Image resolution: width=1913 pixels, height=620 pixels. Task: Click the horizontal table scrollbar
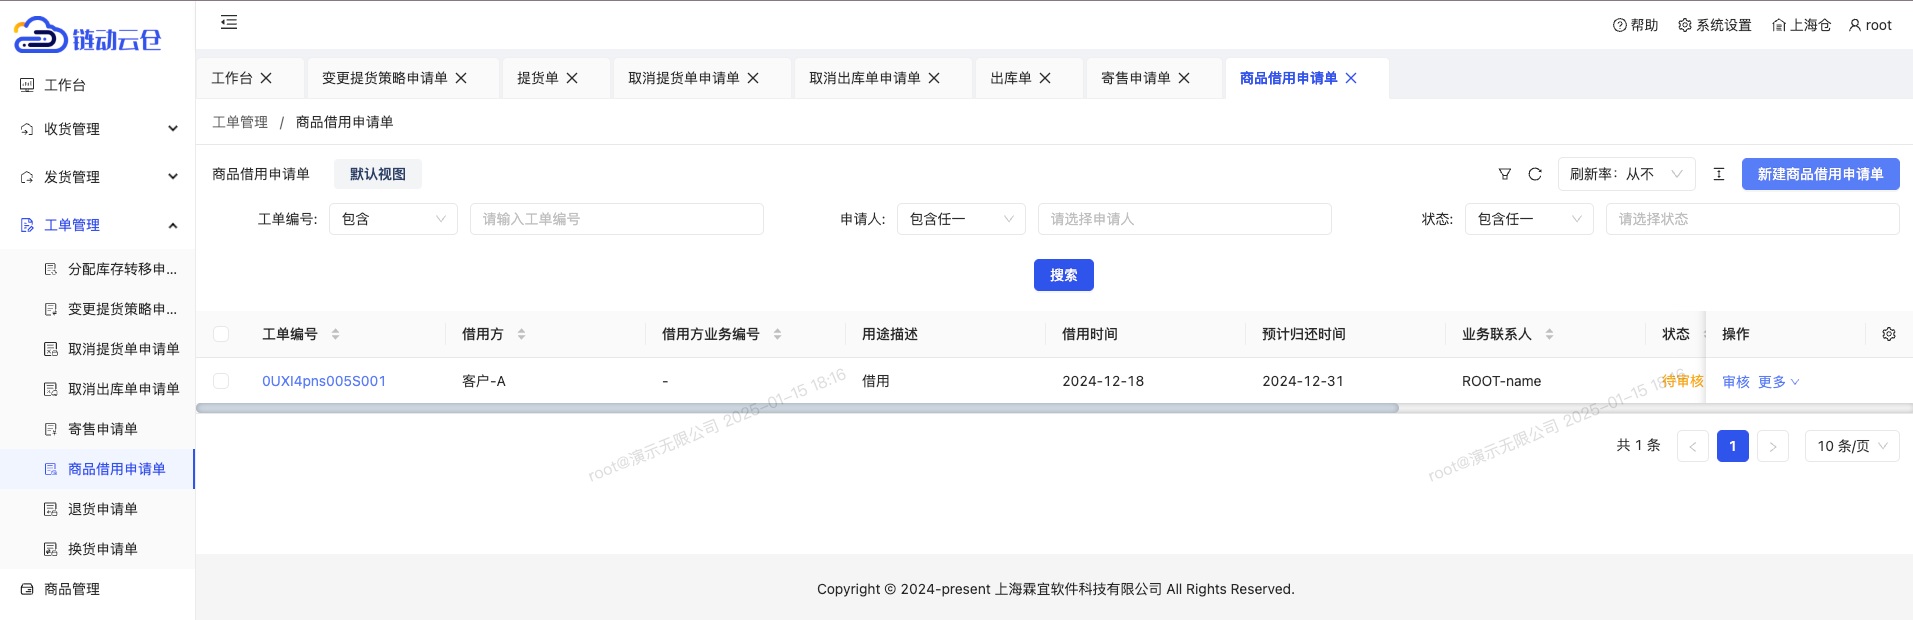797,408
